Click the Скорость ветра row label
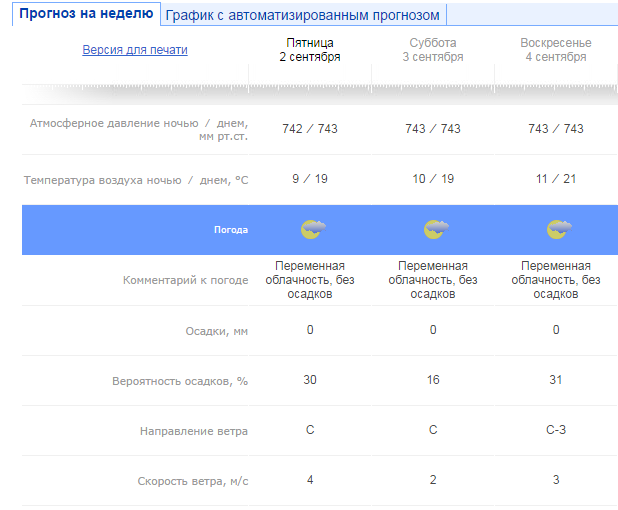The width and height of the screenshot is (618, 510). (192, 481)
